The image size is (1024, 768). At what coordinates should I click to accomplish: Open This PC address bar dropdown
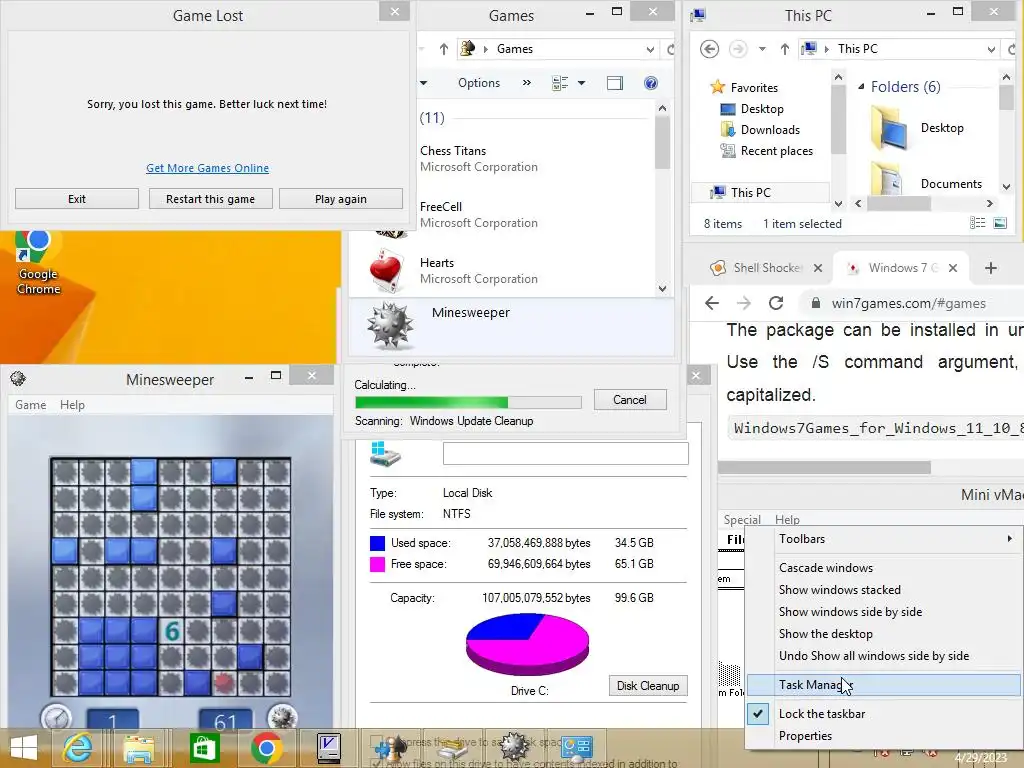pyautogui.click(x=991, y=49)
